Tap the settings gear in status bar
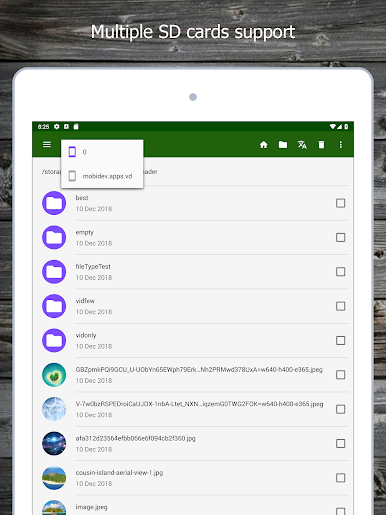This screenshot has width=386, height=515. point(57,127)
